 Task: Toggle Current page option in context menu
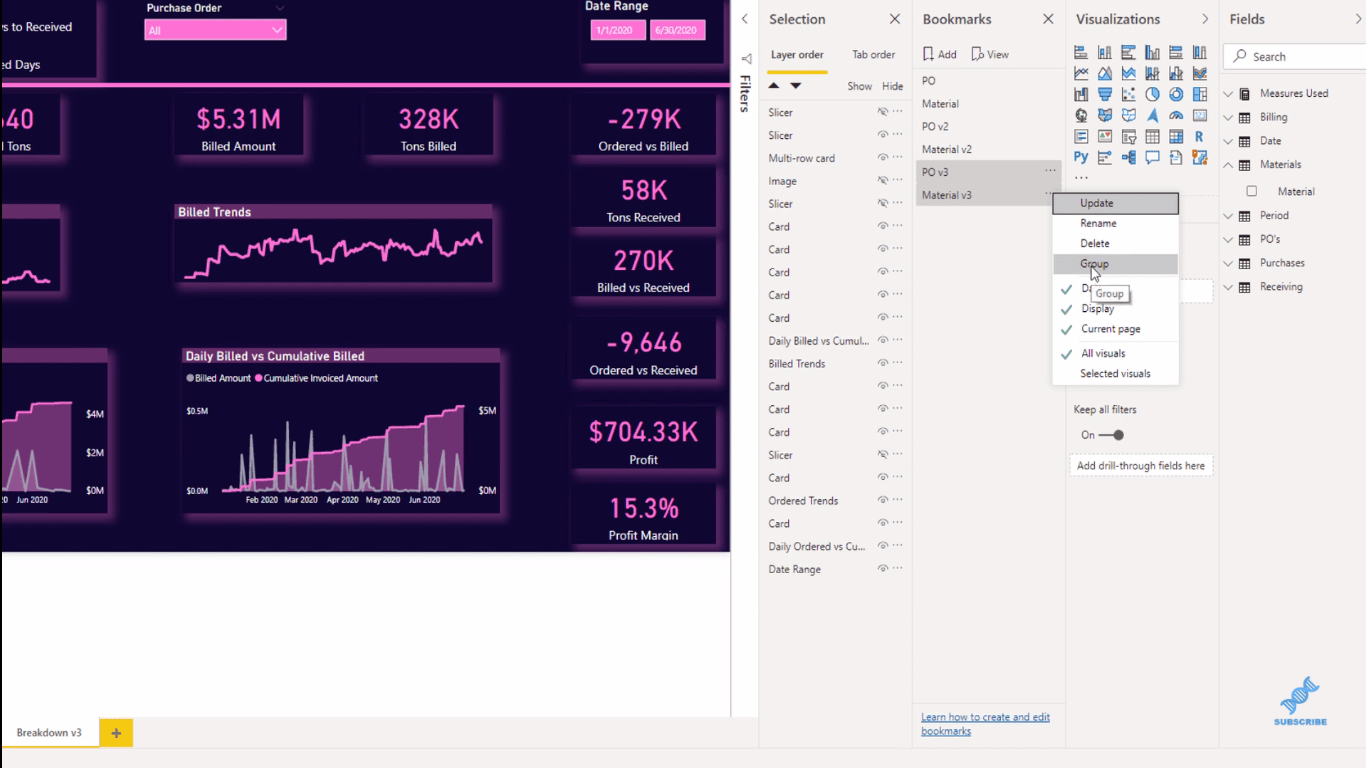(x=1115, y=329)
